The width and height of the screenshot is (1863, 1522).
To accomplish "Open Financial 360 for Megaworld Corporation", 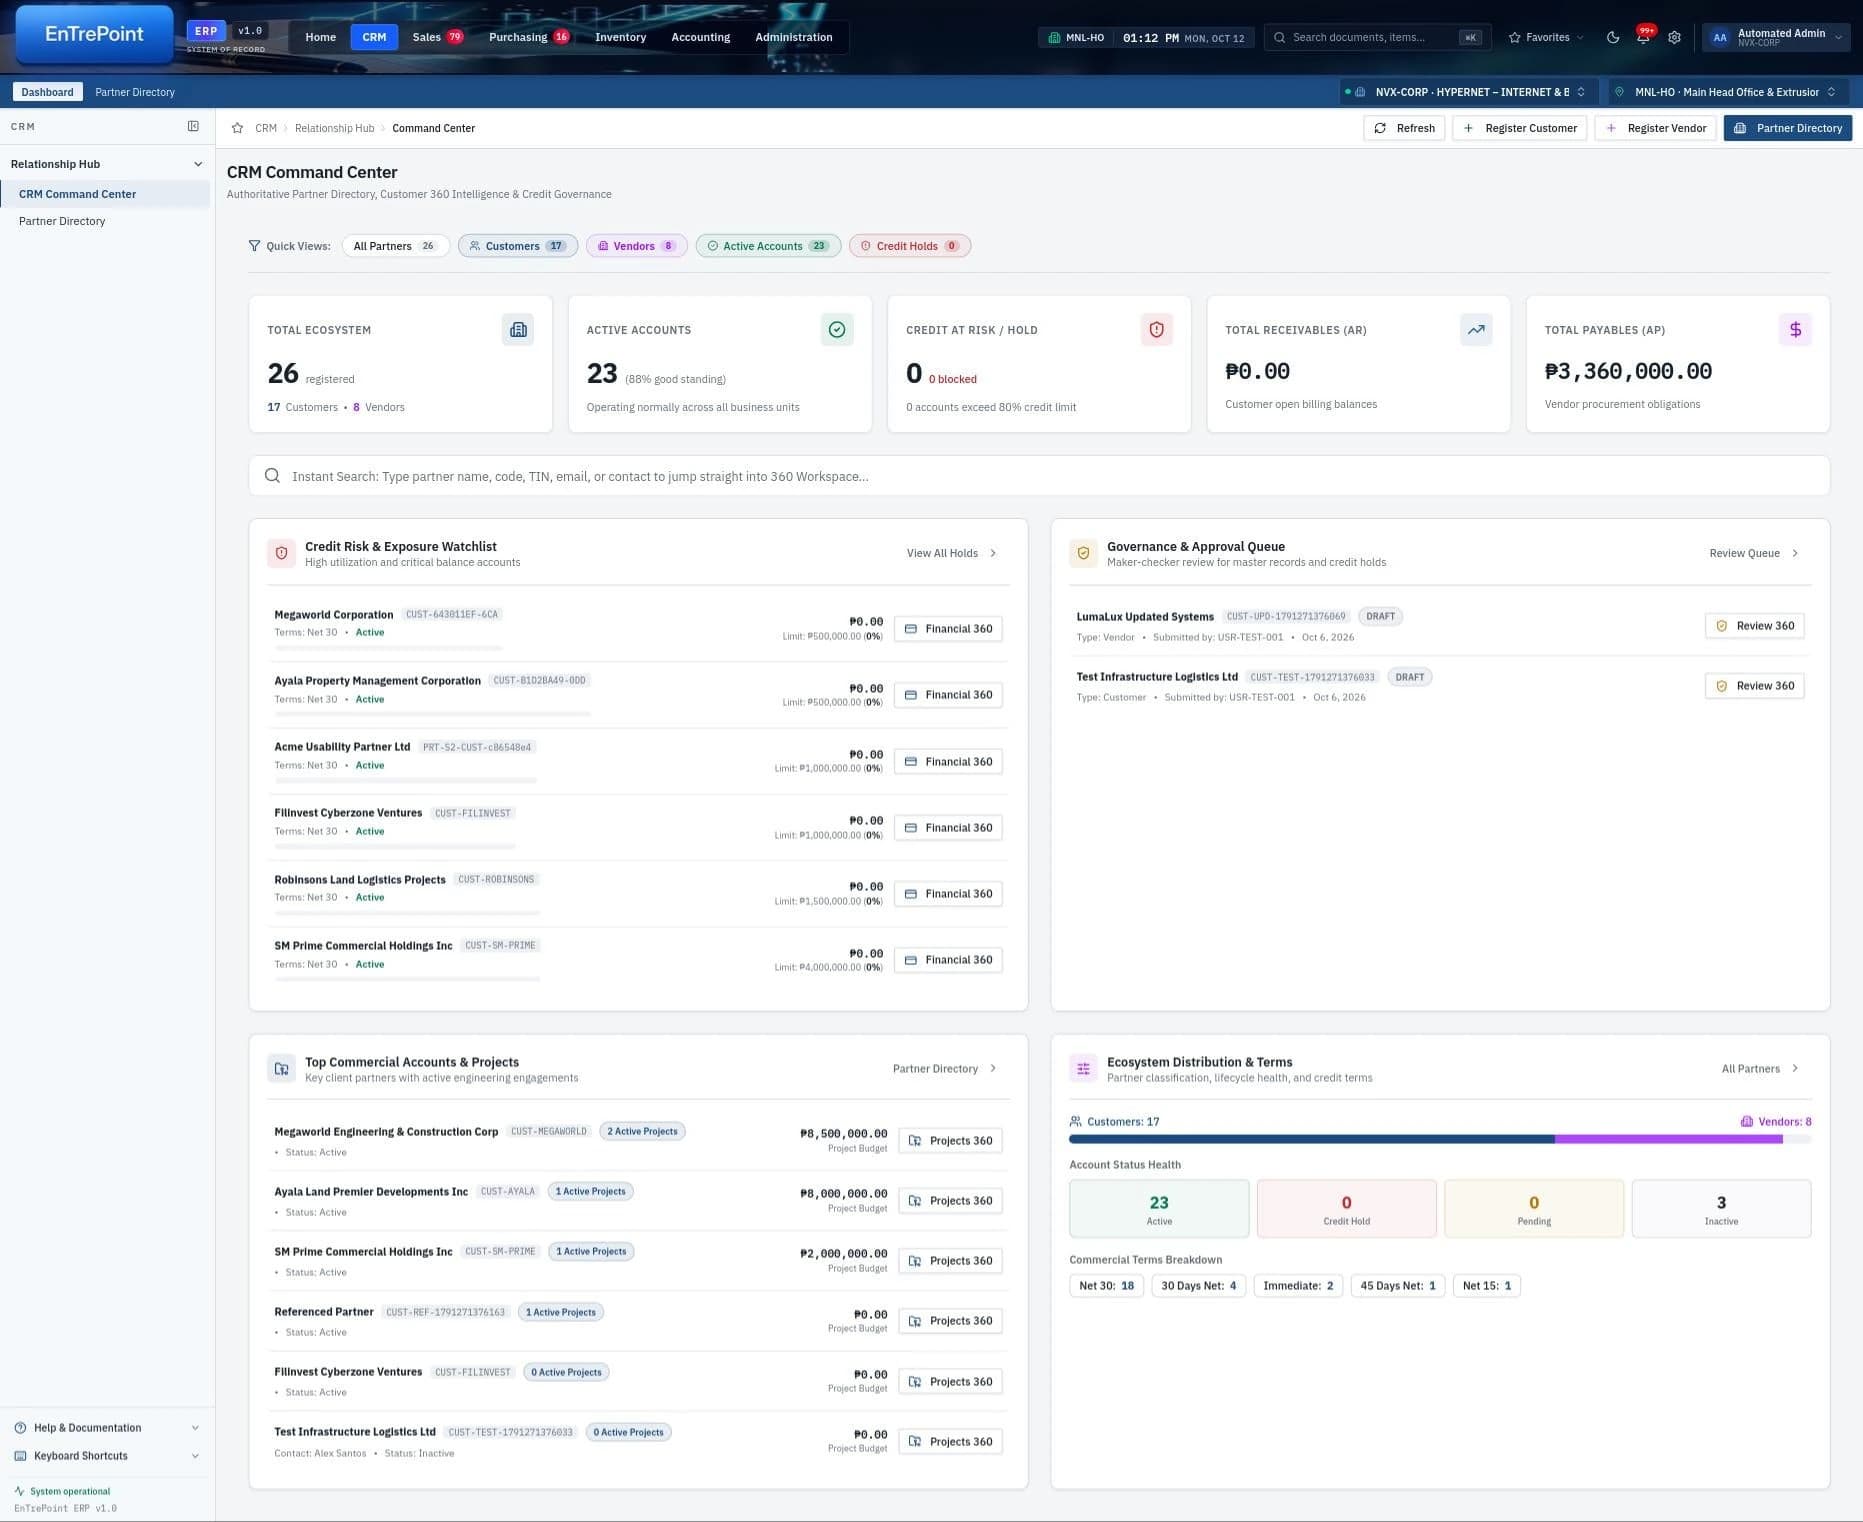I will (948, 629).
